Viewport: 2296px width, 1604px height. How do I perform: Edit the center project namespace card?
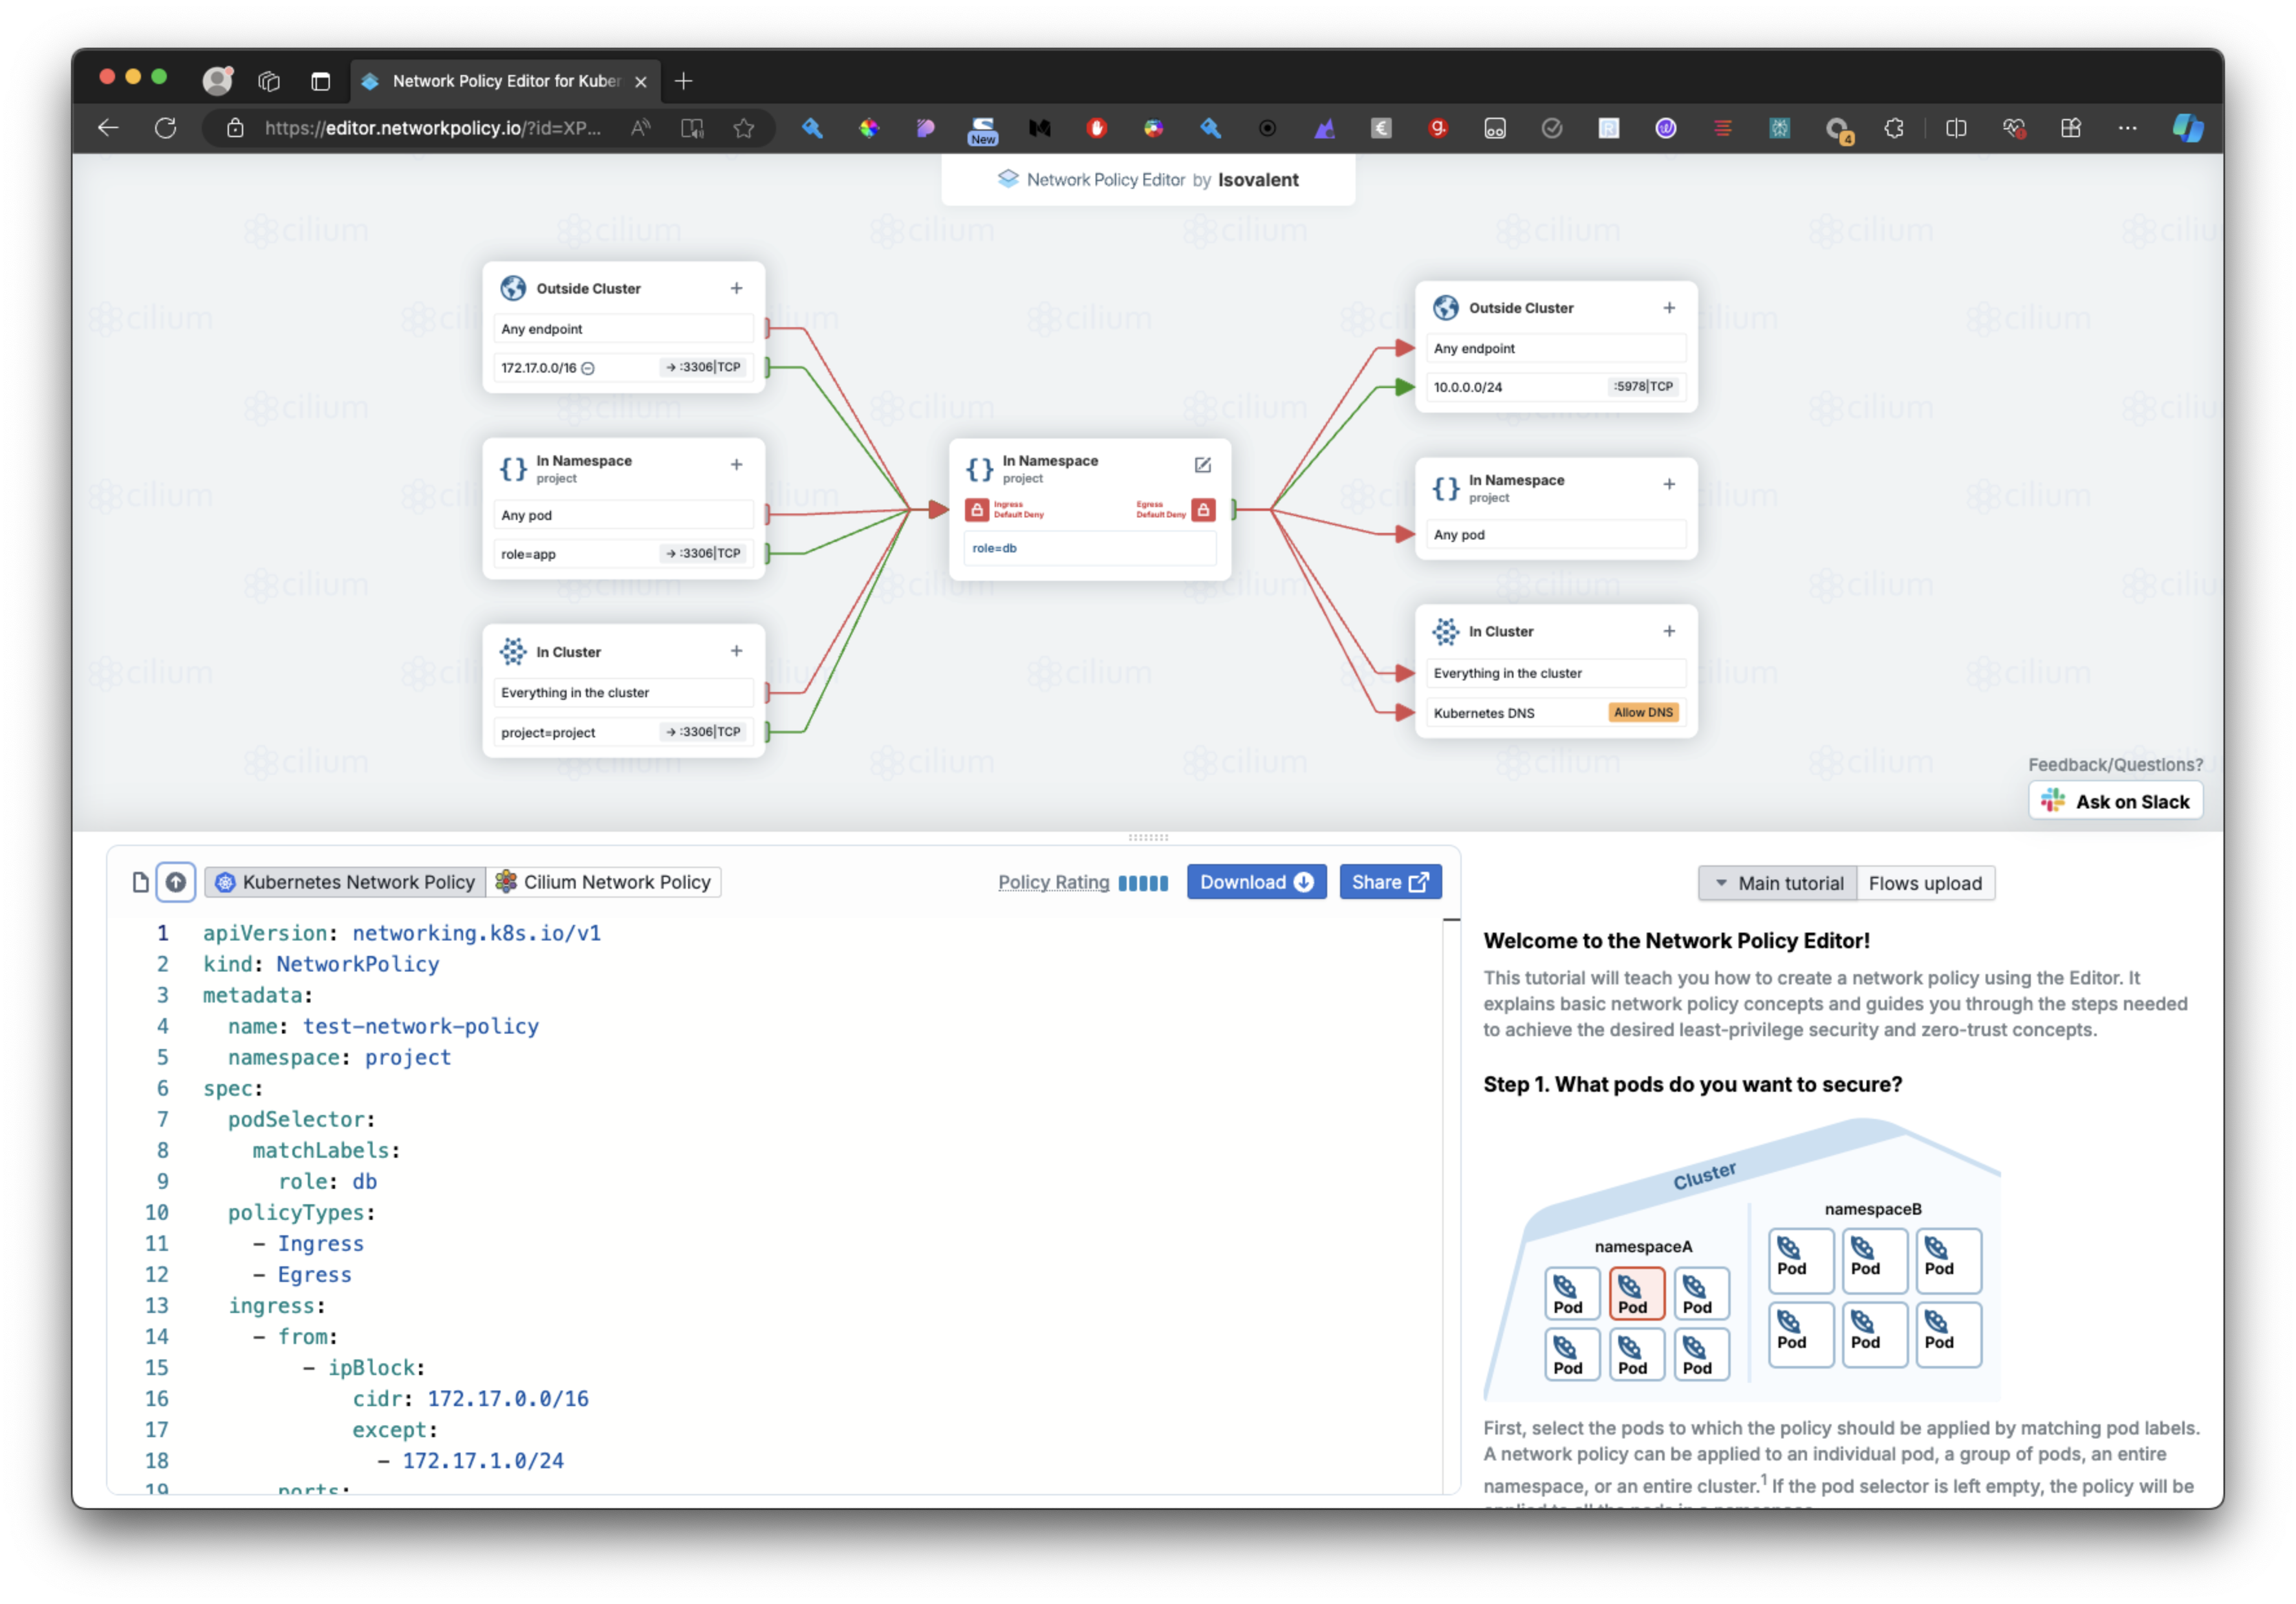point(1203,465)
